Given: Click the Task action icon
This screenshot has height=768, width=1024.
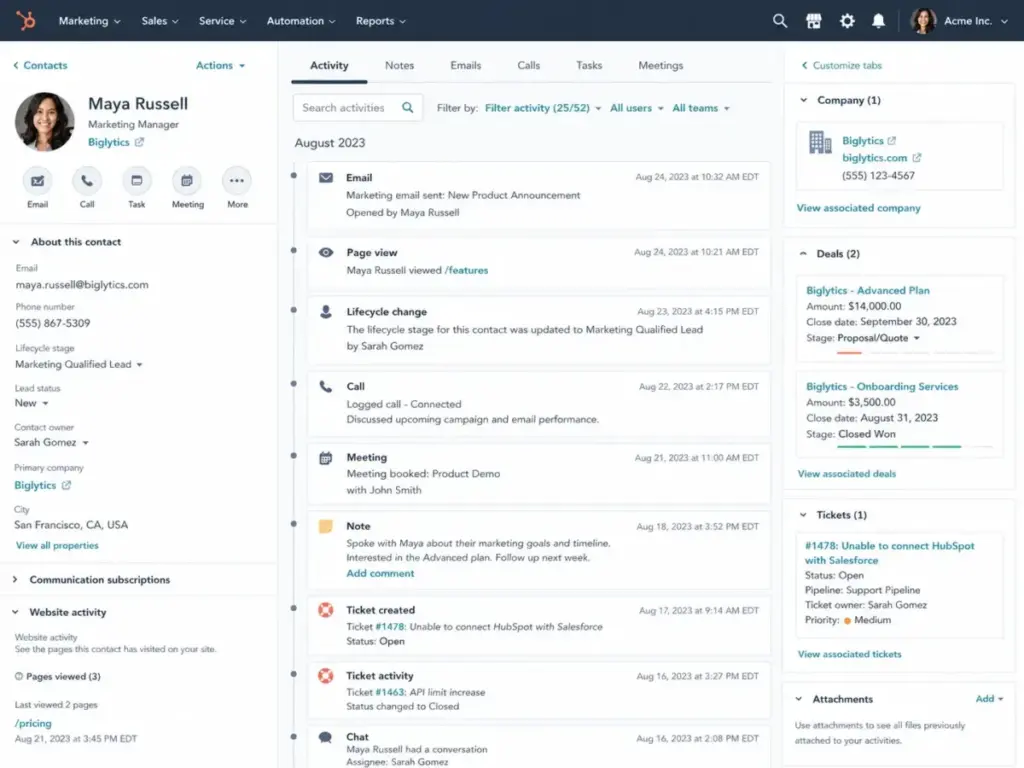Looking at the screenshot, I should tap(136, 181).
